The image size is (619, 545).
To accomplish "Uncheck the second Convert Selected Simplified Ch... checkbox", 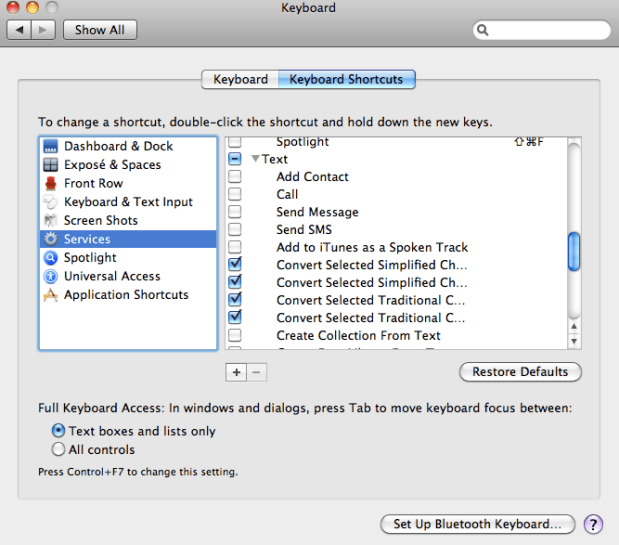I will click(235, 282).
